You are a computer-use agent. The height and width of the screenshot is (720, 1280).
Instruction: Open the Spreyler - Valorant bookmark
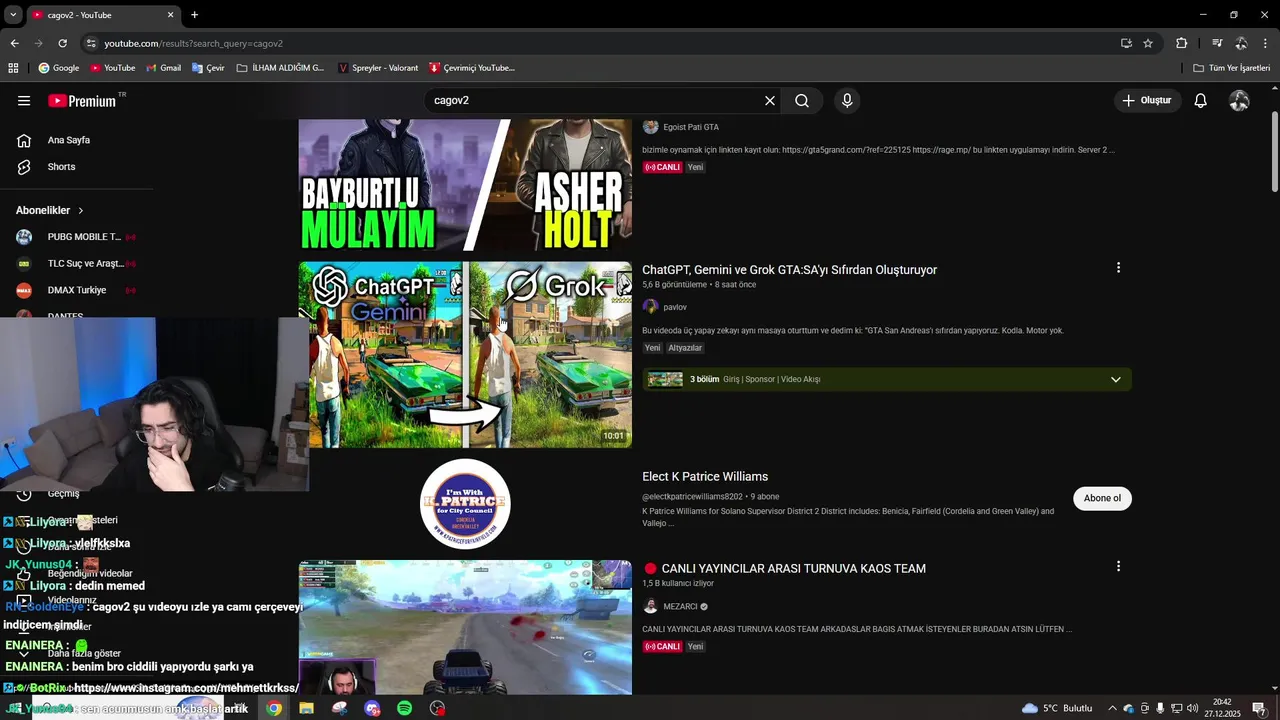coord(378,68)
